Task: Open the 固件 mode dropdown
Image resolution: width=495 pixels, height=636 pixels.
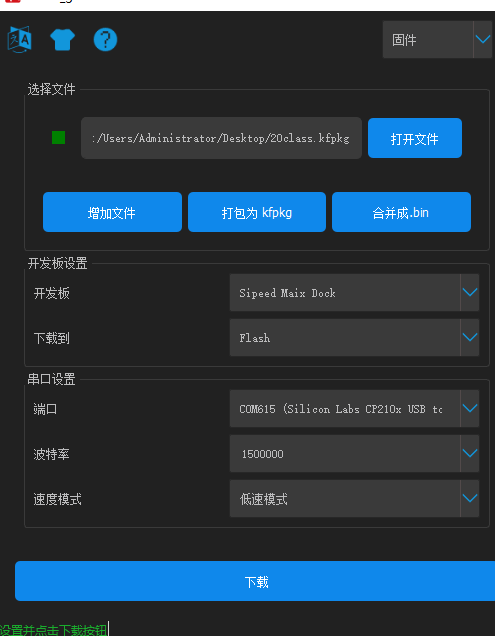Action: tap(437, 40)
